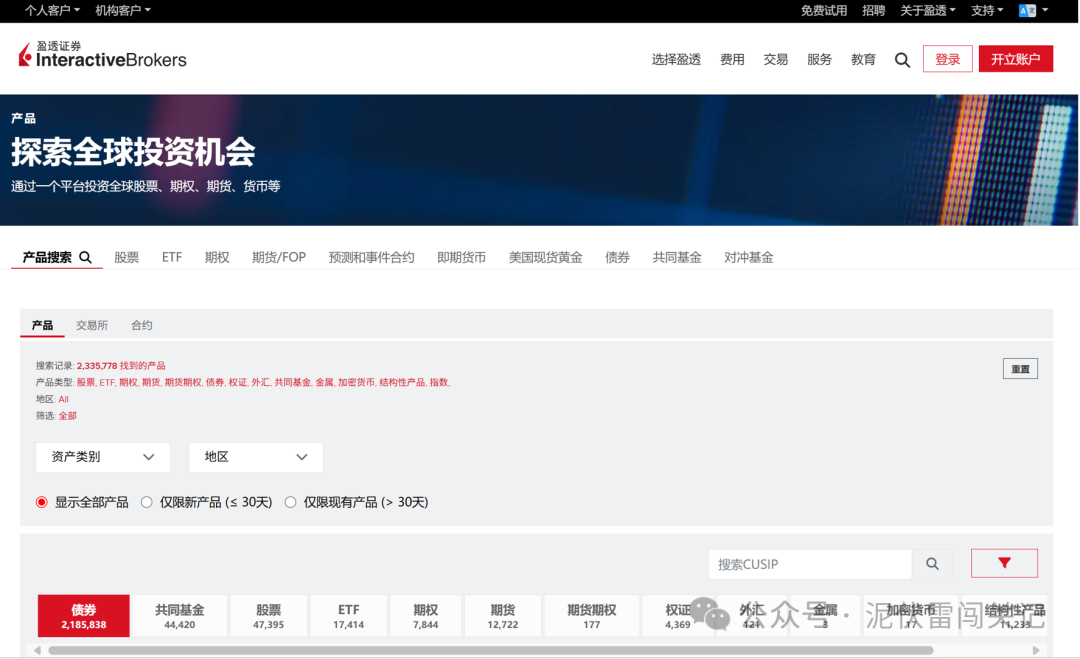The width and height of the screenshot is (1080, 659).
Task: Click the 开立账户 button
Action: tap(1015, 59)
